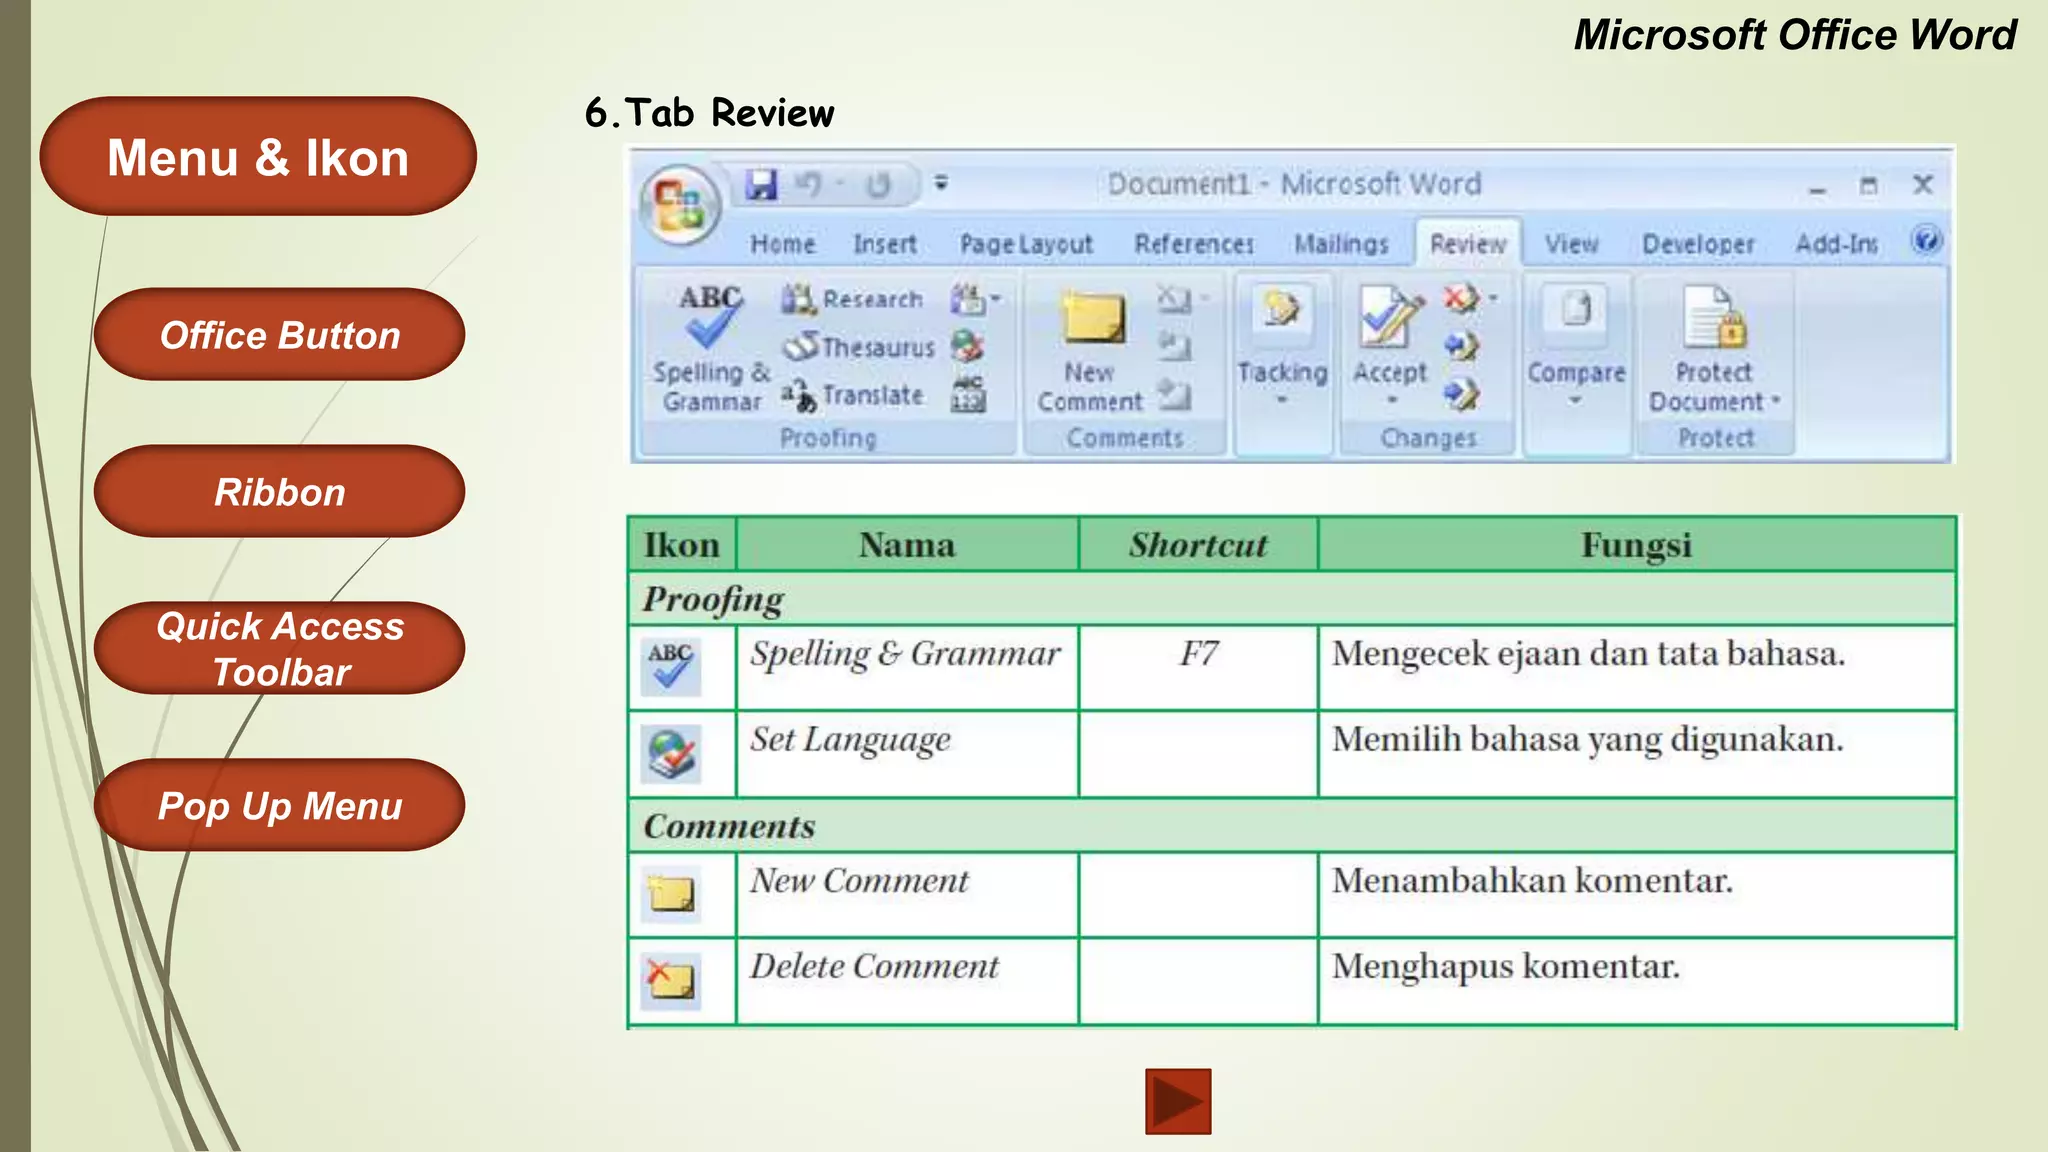Go to Previous Change icon

(1461, 347)
